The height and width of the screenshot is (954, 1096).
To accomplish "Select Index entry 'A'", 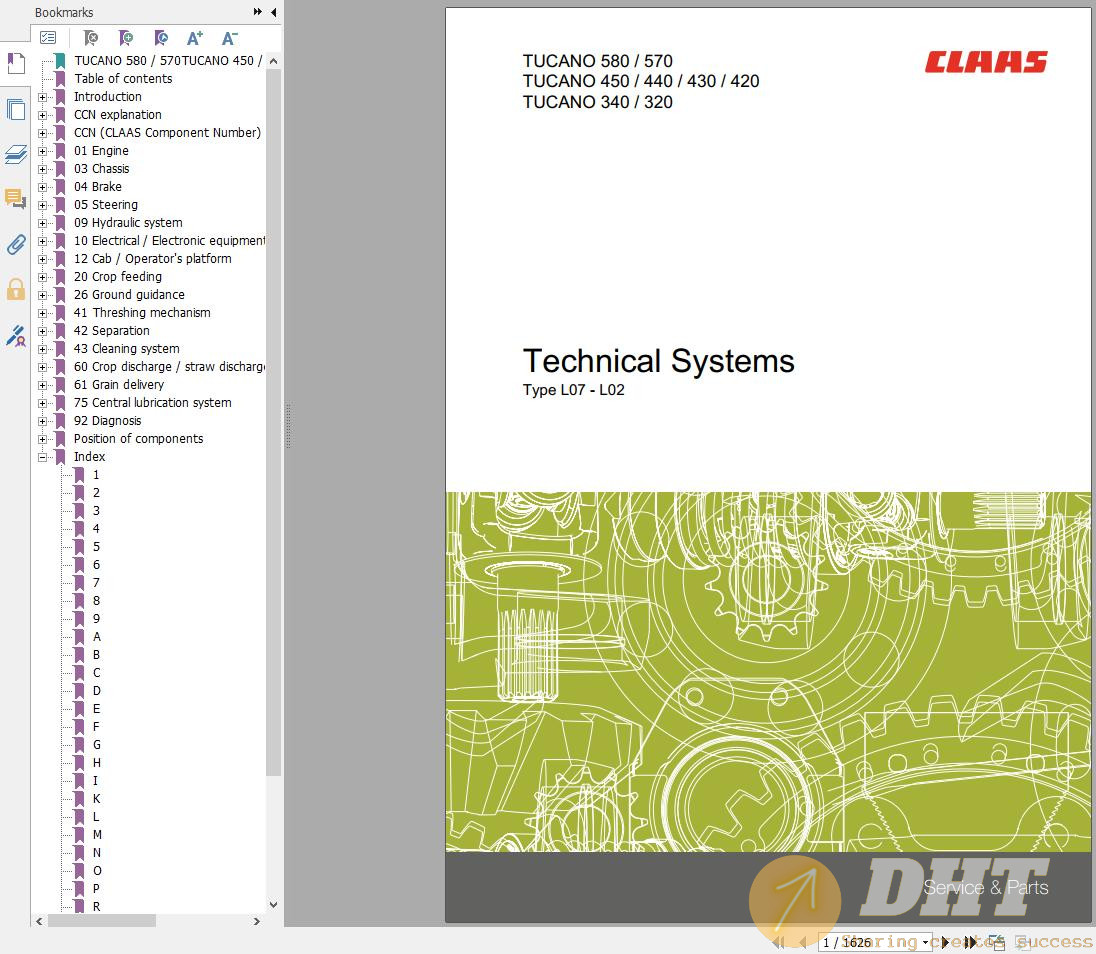I will tap(96, 637).
